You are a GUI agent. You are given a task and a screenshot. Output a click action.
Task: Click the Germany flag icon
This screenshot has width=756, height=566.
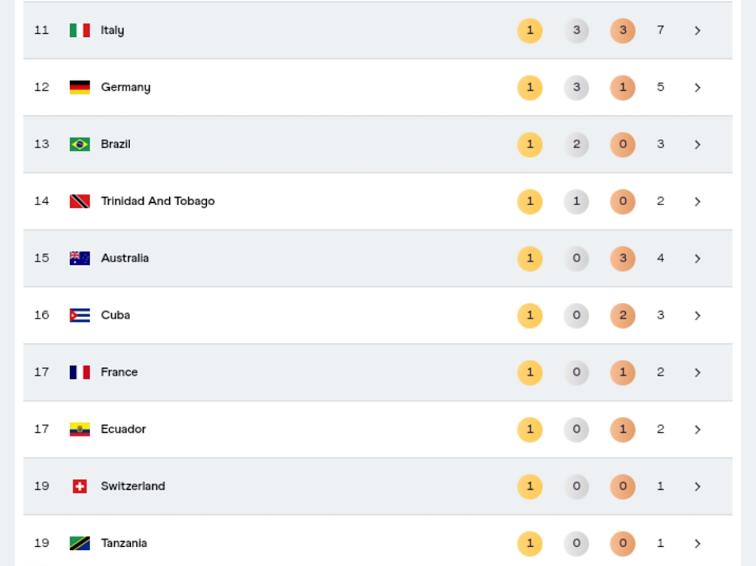tap(79, 87)
